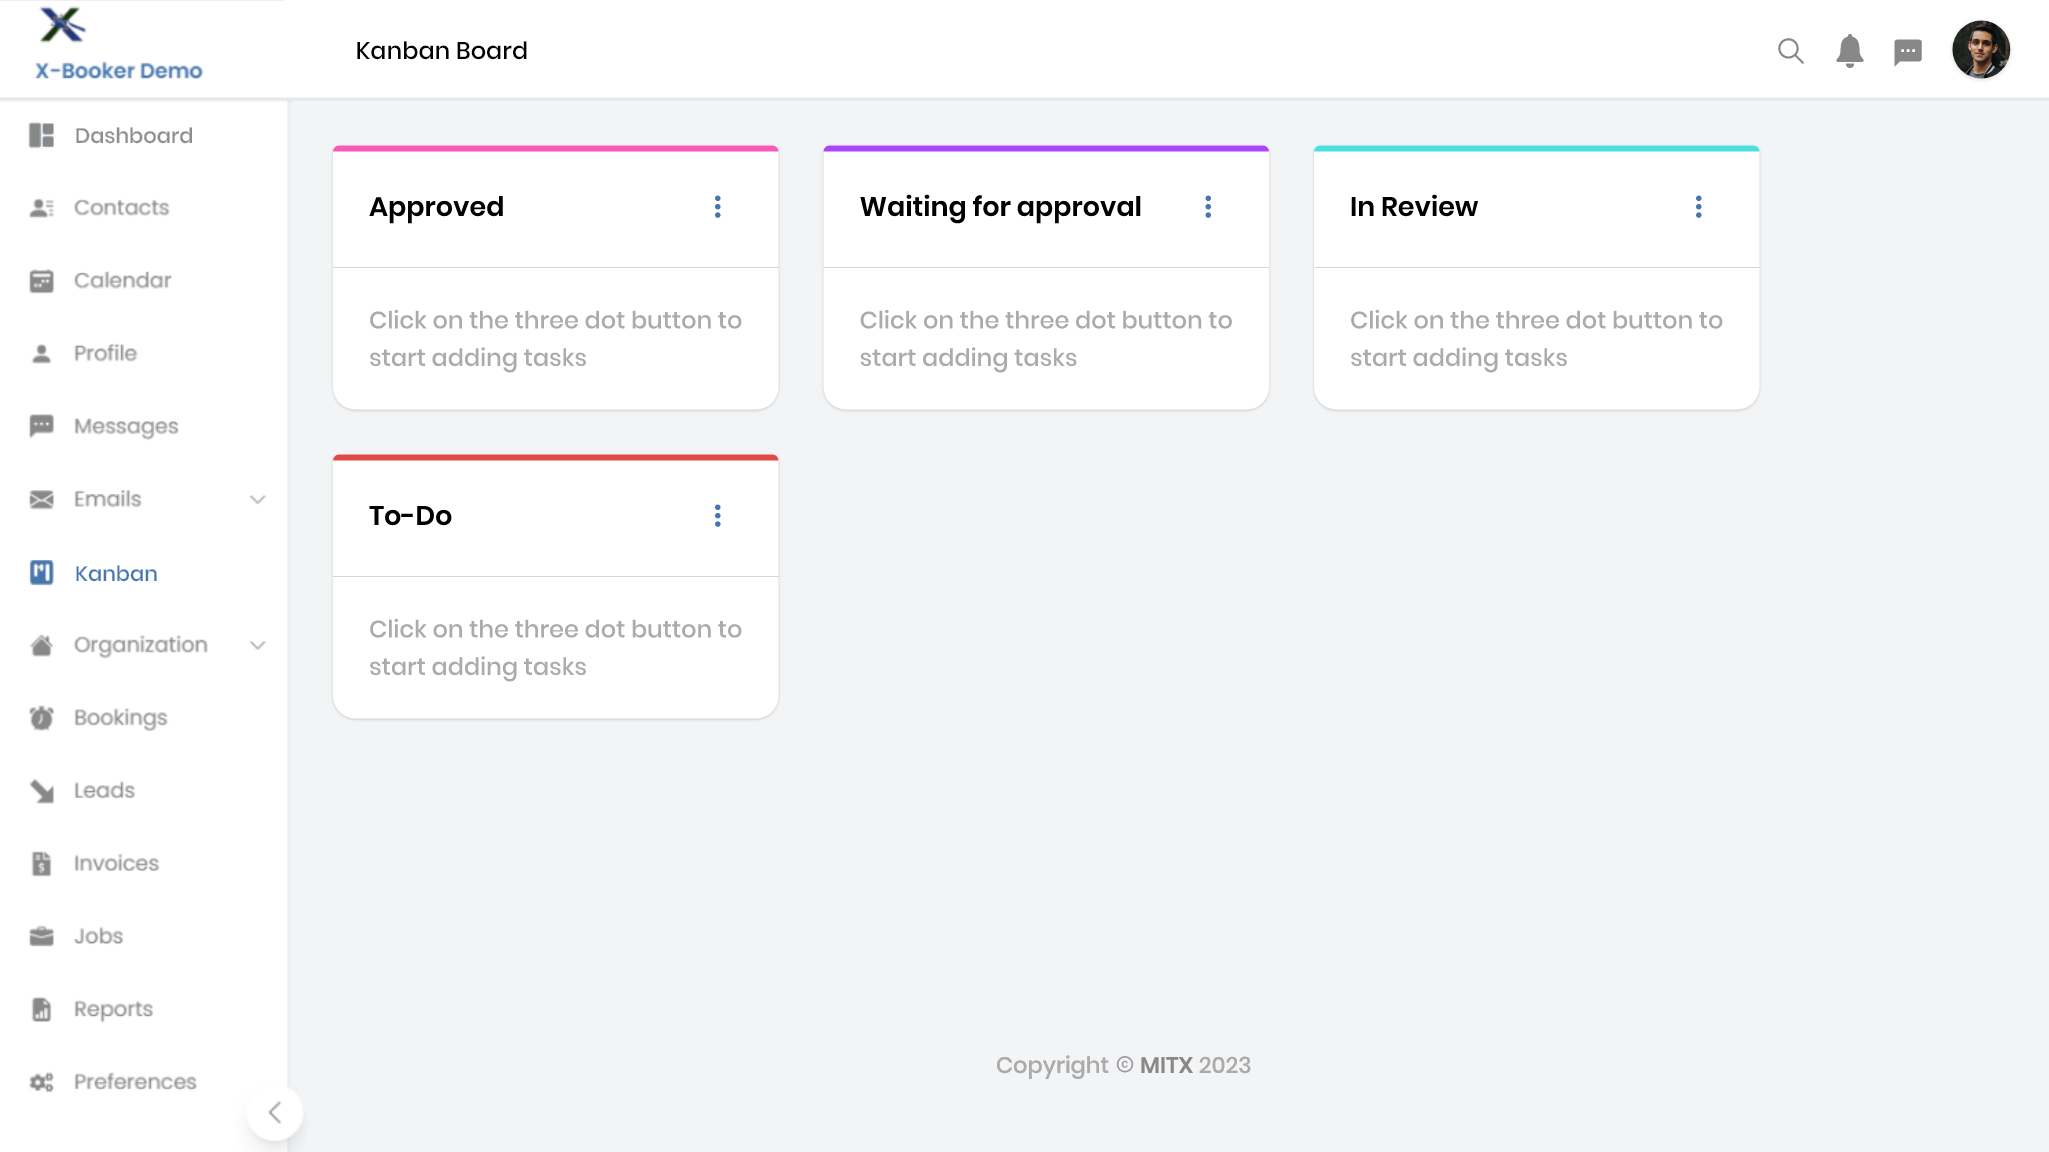
Task: Click the X-Booker Demo logo link
Action: [x=118, y=46]
